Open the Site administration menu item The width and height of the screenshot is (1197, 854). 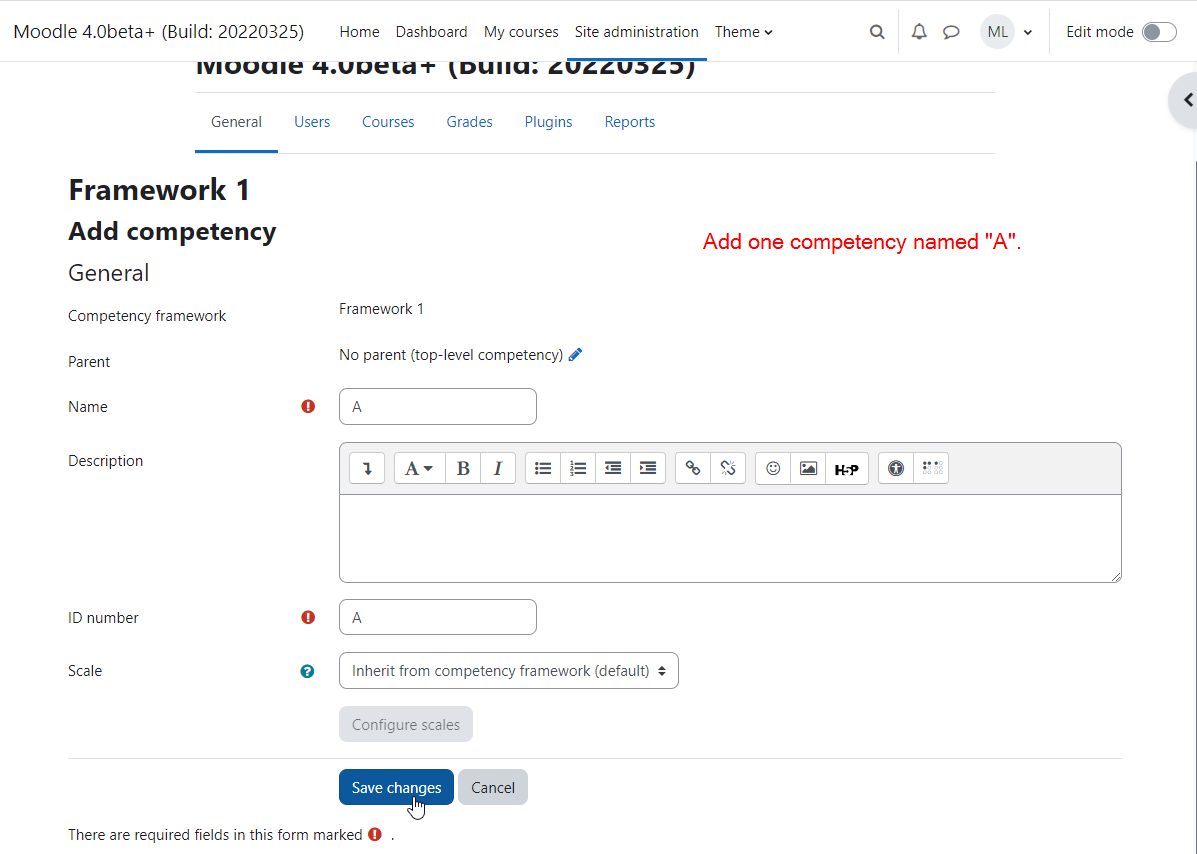point(637,32)
